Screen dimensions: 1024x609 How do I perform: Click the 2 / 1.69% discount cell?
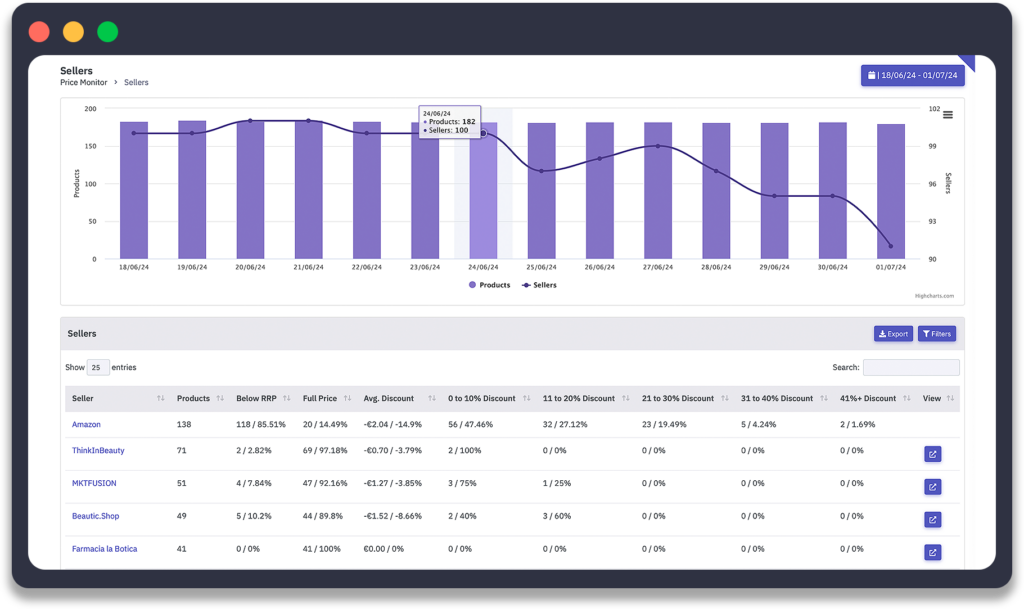[857, 424]
